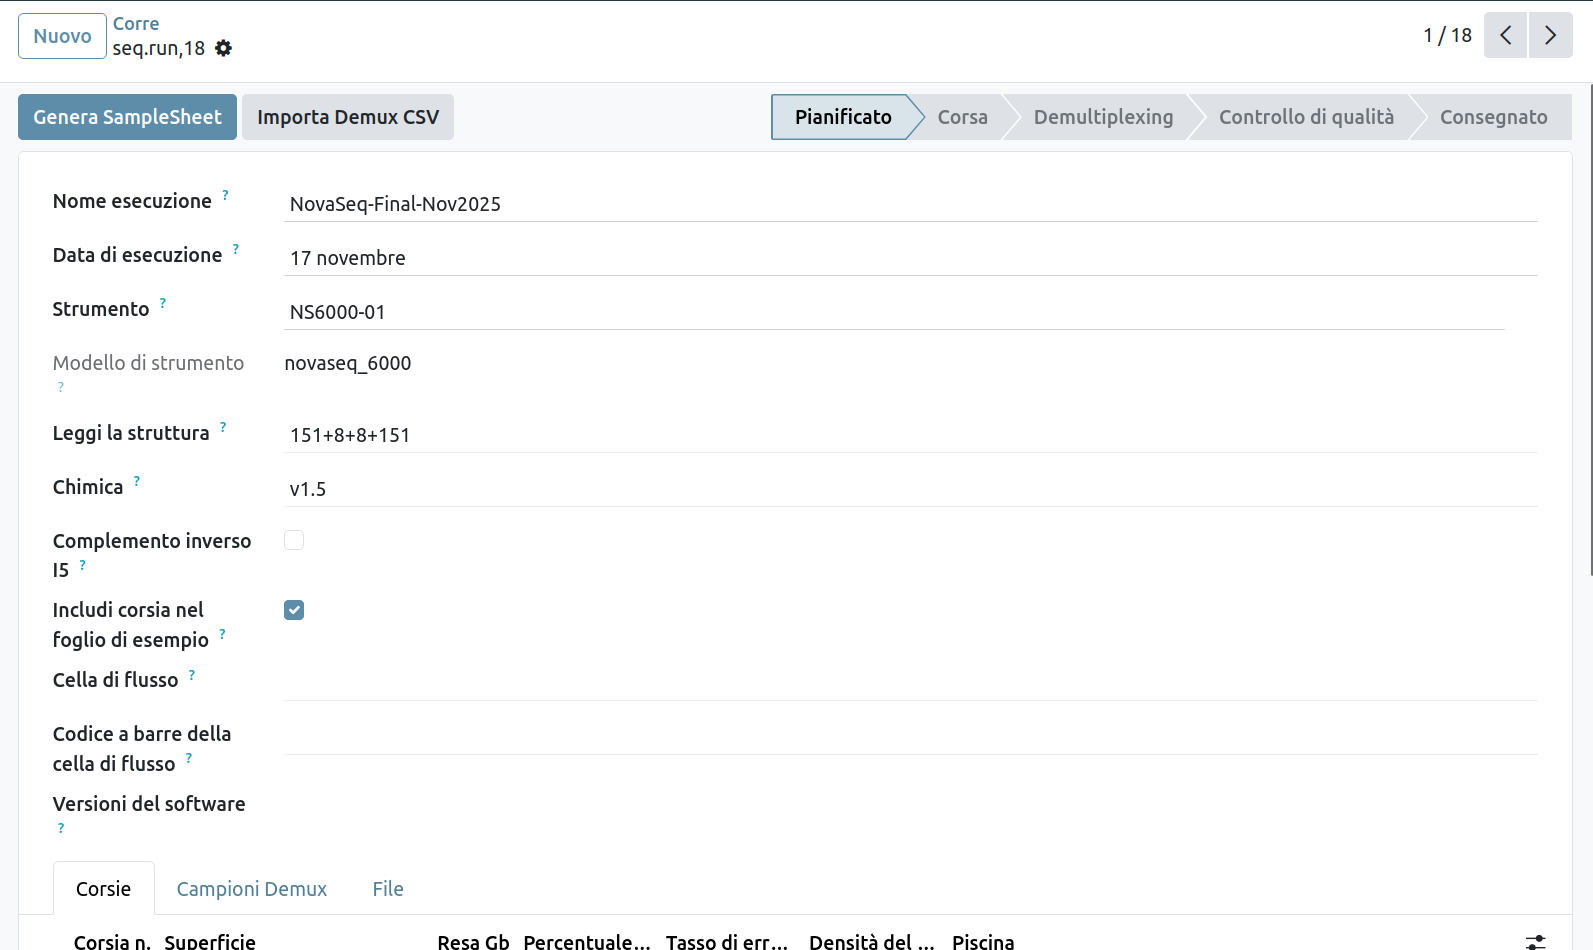Click help icon next to Nome esecuzione
1593x950 pixels.
click(x=225, y=195)
